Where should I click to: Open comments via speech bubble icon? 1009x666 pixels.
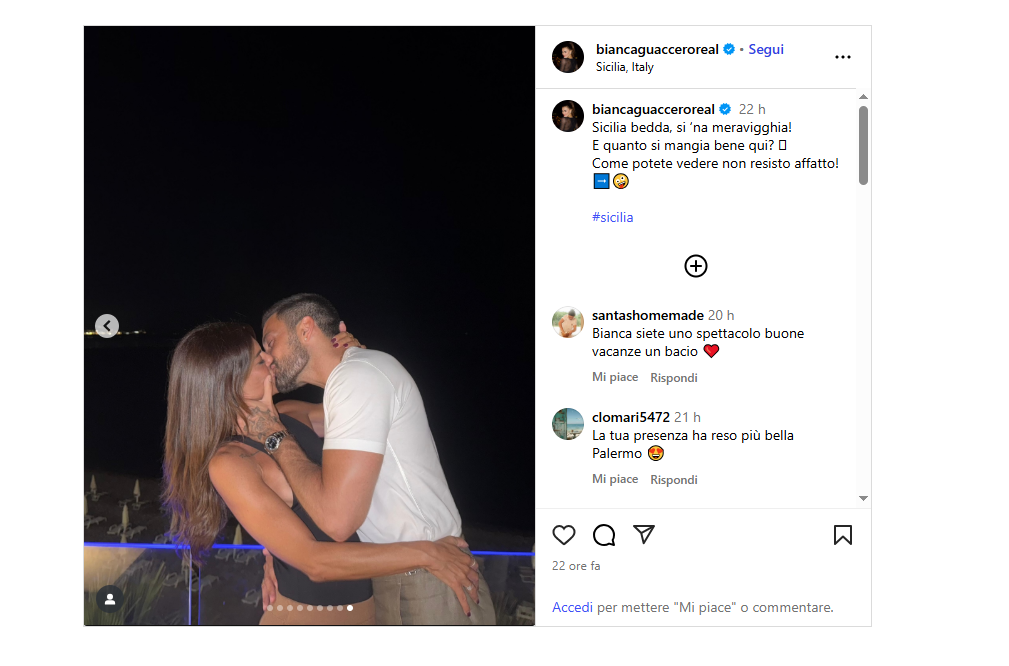coord(604,535)
